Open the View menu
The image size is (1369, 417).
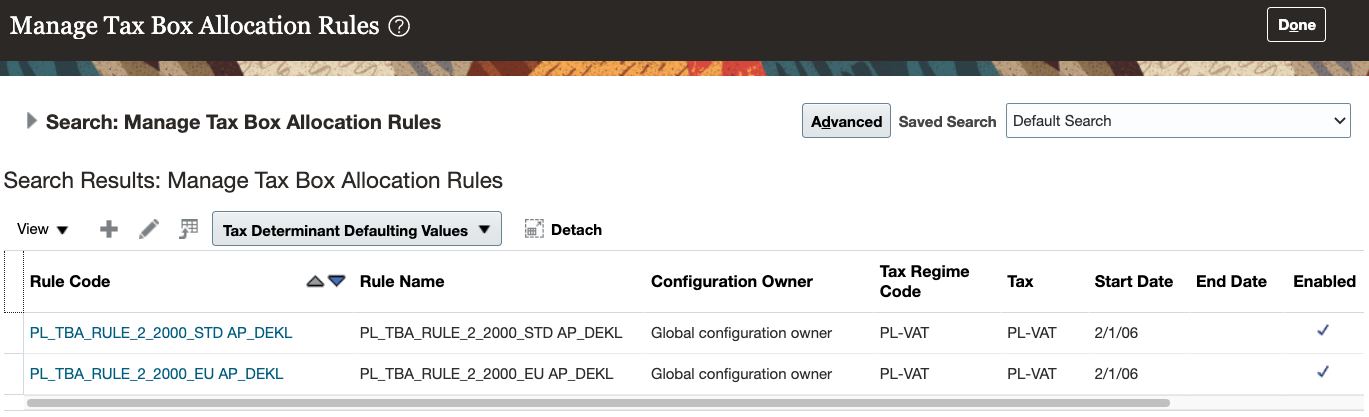point(43,229)
